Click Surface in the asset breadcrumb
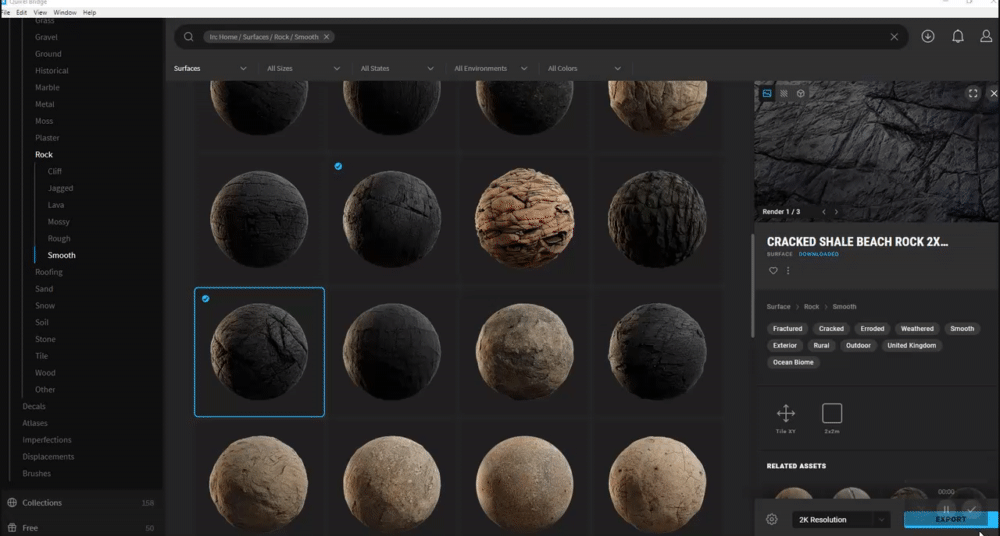 coord(778,307)
